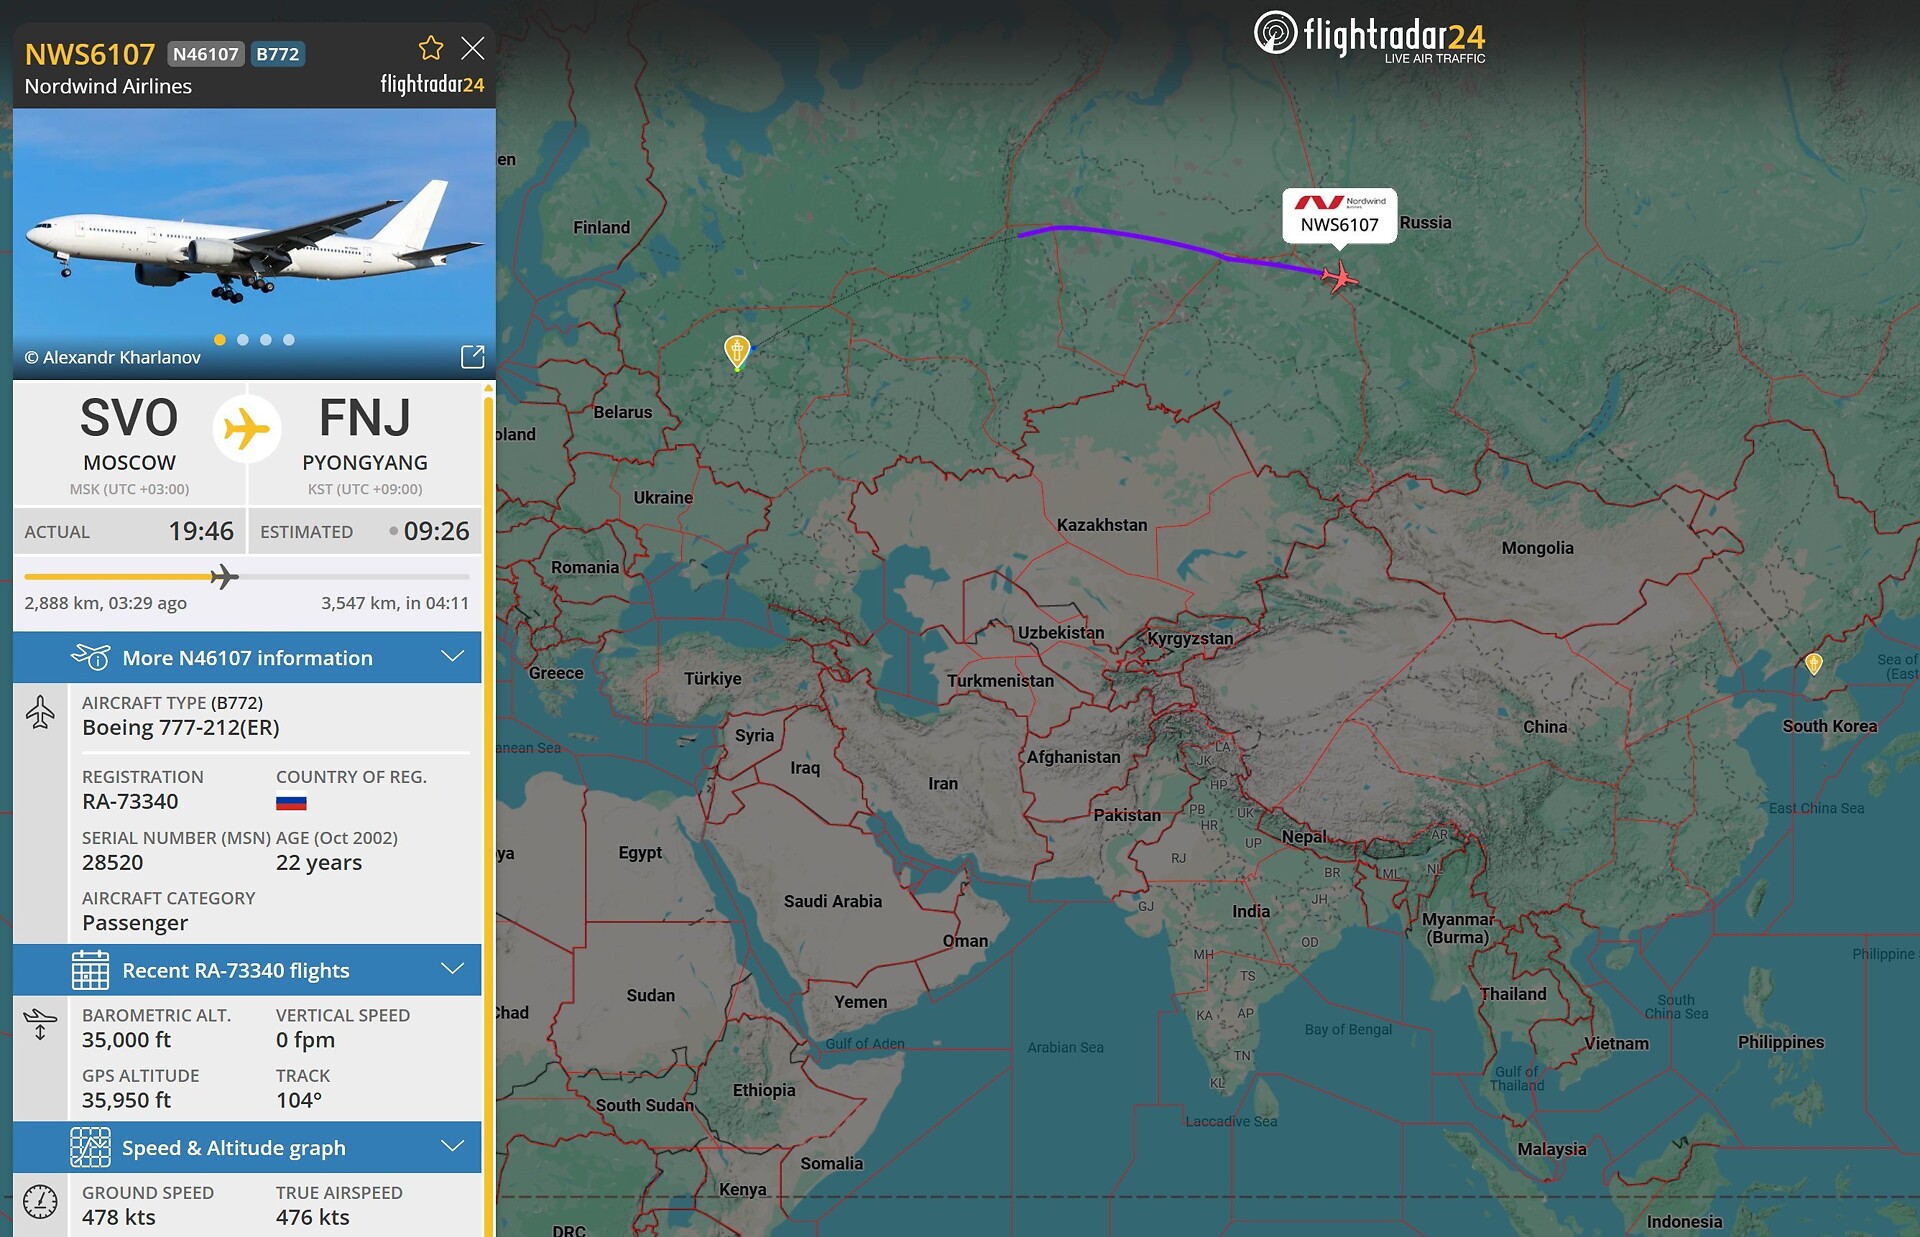Open aircraft photo in external link

click(x=472, y=356)
